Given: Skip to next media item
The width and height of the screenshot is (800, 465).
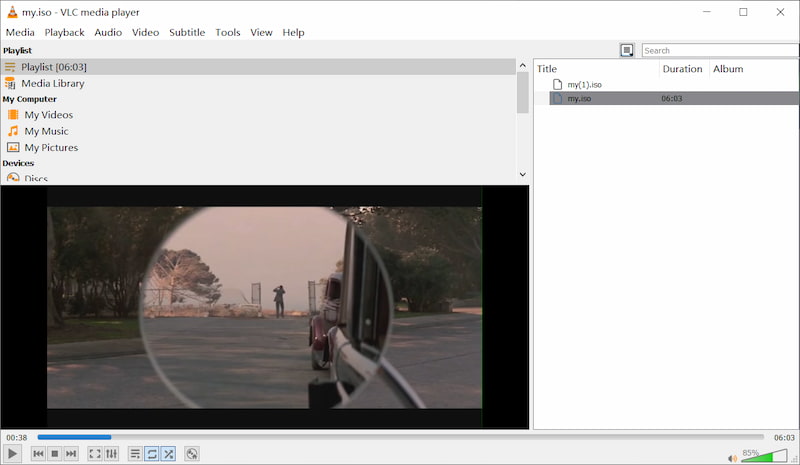Looking at the screenshot, I should pos(71,454).
